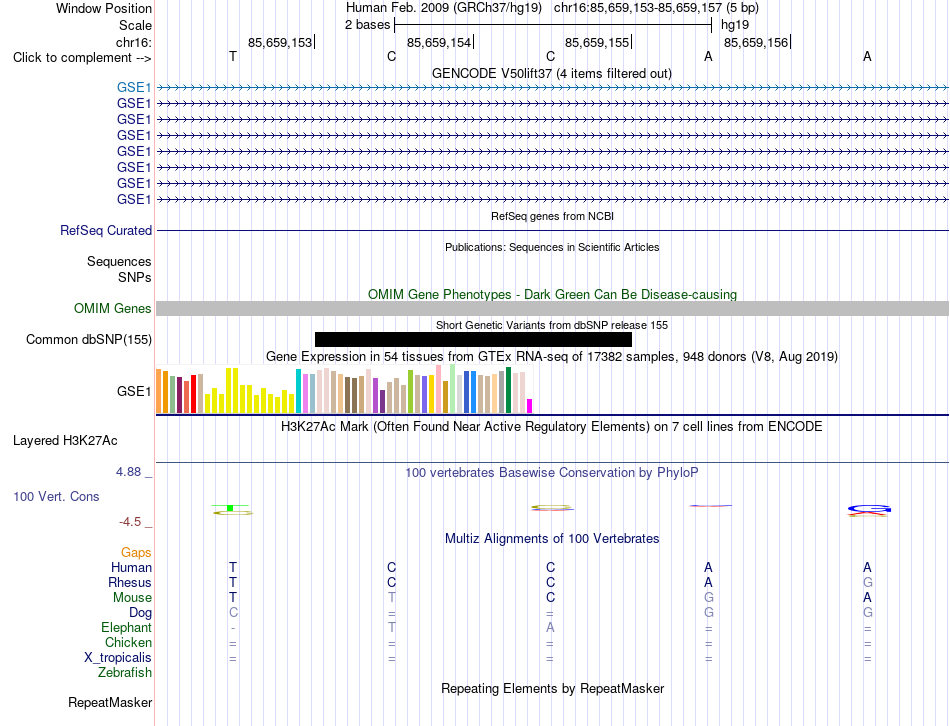Click '100 vertebrates Basewise Conservation by PhyloP' title

pos(552,473)
